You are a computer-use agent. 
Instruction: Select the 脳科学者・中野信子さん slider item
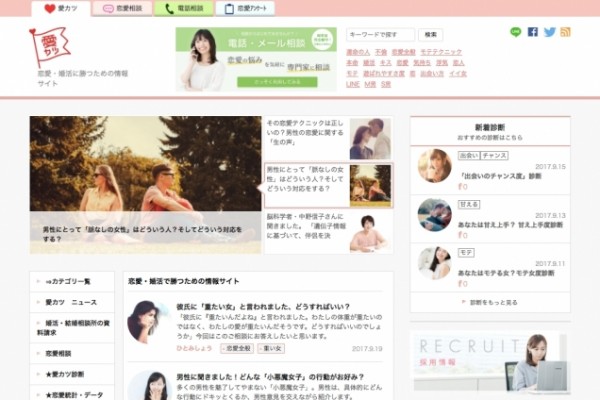[x=329, y=232]
